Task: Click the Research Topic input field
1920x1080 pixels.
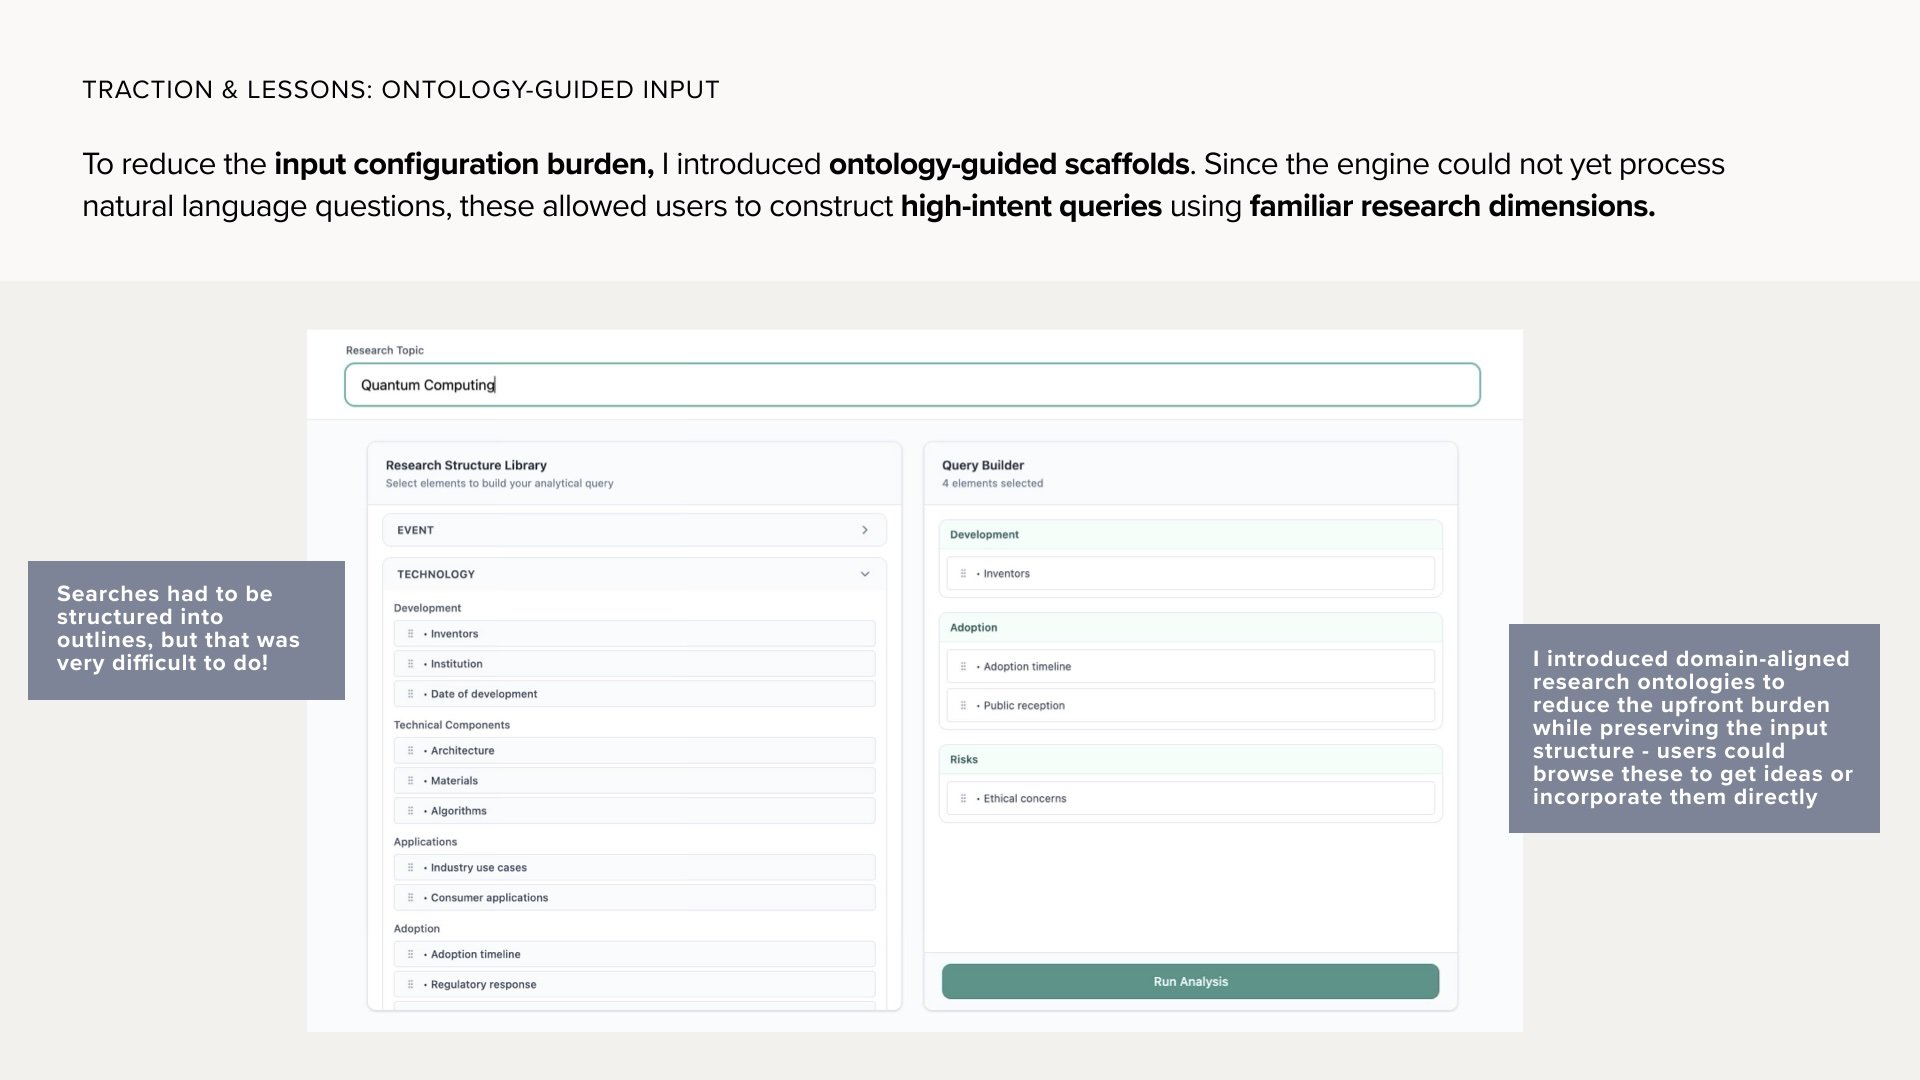Action: pos(912,385)
